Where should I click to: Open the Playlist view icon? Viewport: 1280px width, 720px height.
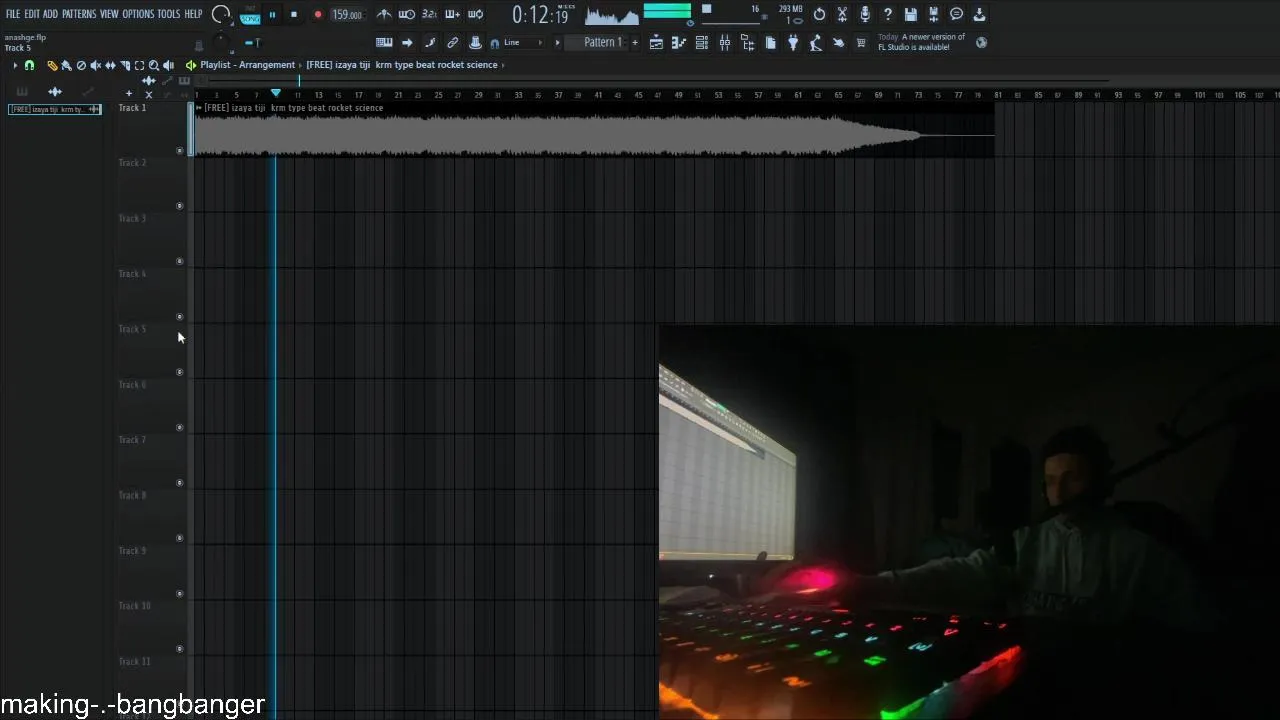(656, 43)
